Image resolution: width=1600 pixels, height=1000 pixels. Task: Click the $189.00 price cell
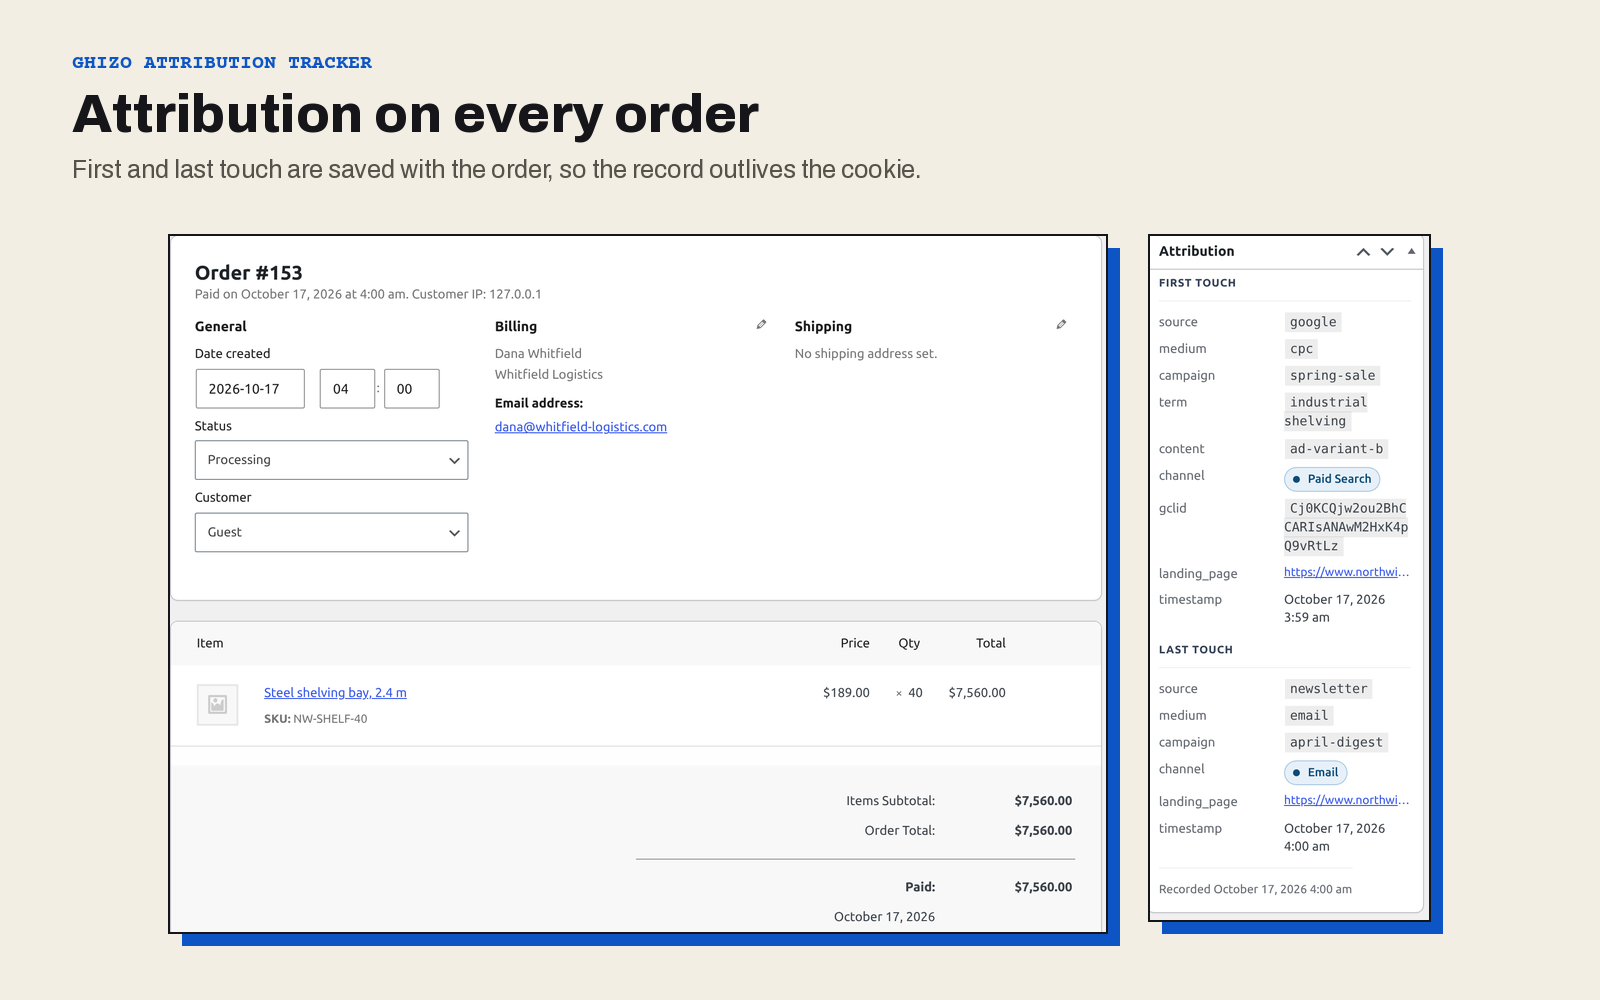[846, 693]
